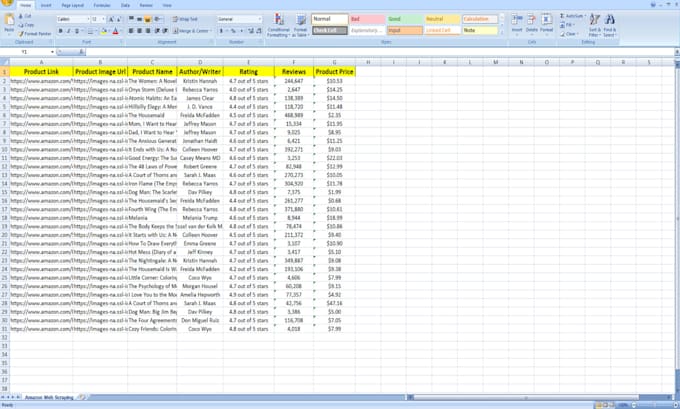This screenshot has width=680, height=409.
Task: Click Increase Indent
Action: coord(165,31)
